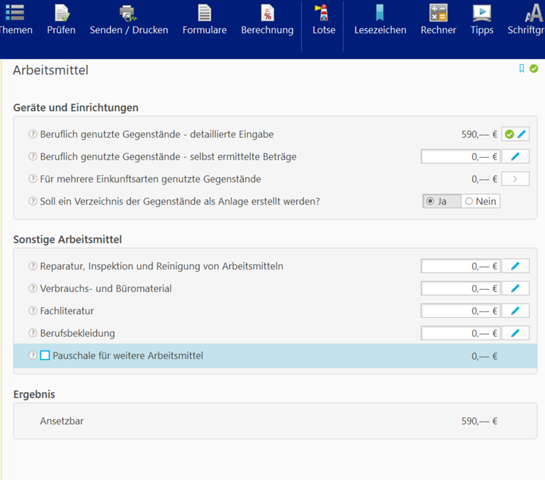The width and height of the screenshot is (545, 480).
Task: Change font size via Schriftgröße icon
Action: (x=534, y=13)
